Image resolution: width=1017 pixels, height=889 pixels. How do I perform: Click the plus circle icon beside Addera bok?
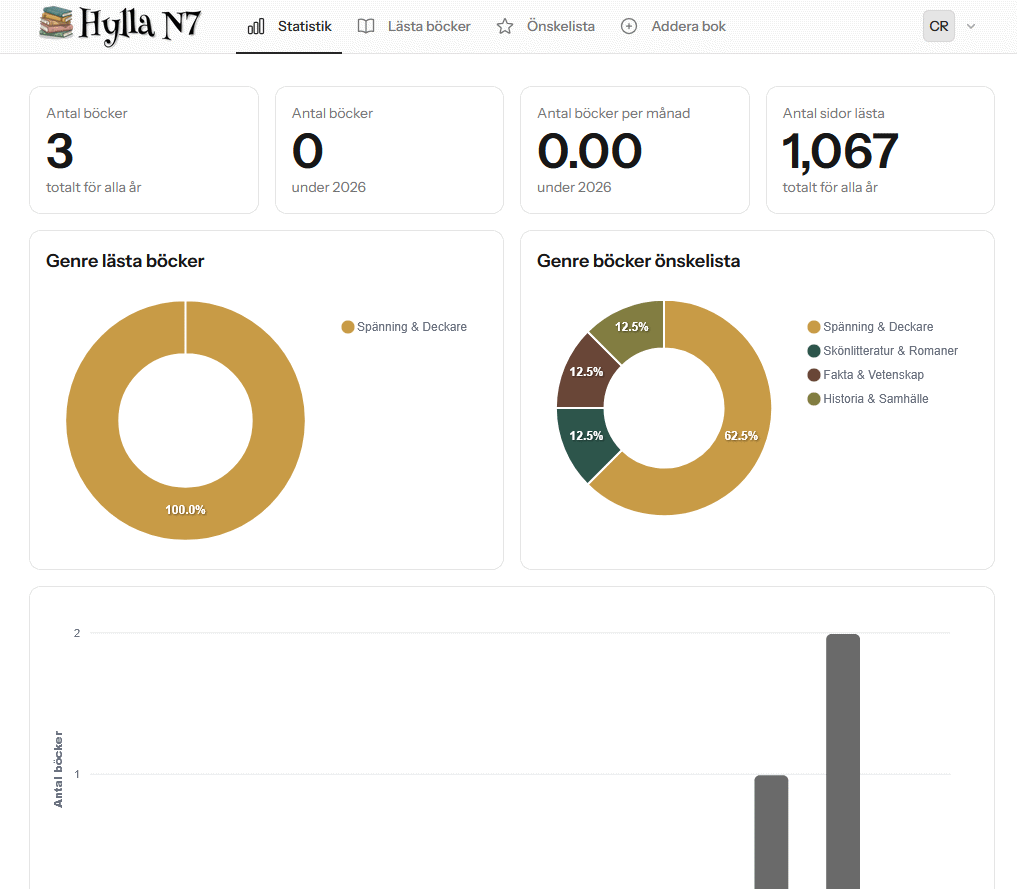[x=629, y=27]
